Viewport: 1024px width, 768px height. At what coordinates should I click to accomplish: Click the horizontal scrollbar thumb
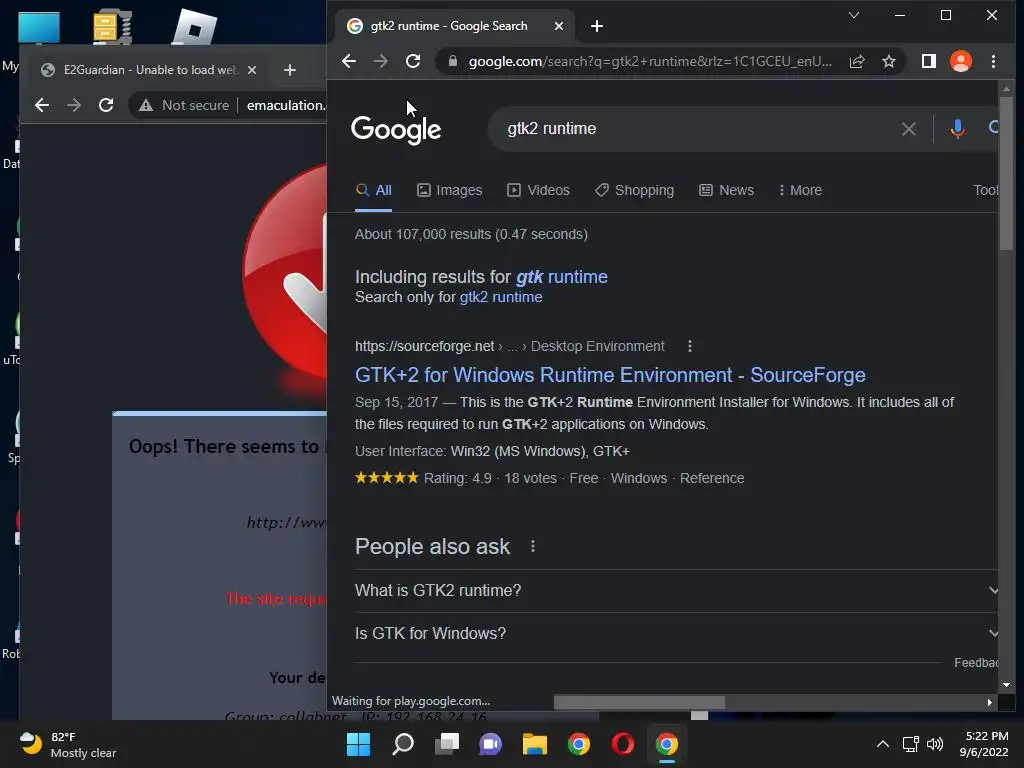coord(639,702)
